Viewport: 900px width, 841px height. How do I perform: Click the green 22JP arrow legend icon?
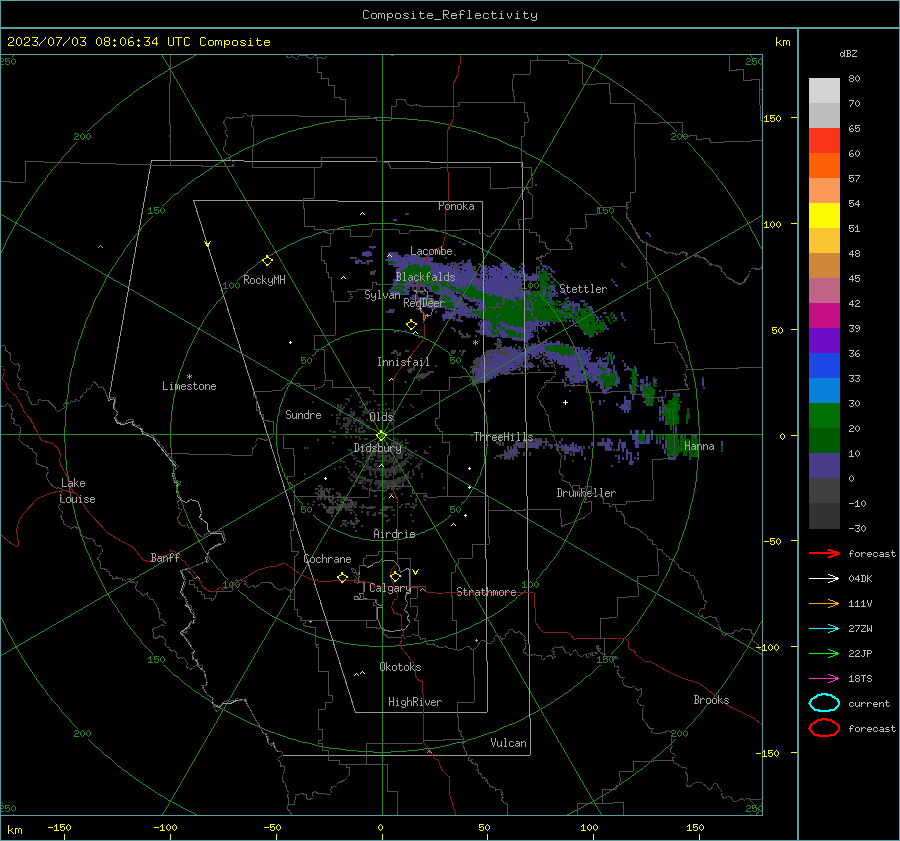click(824, 653)
